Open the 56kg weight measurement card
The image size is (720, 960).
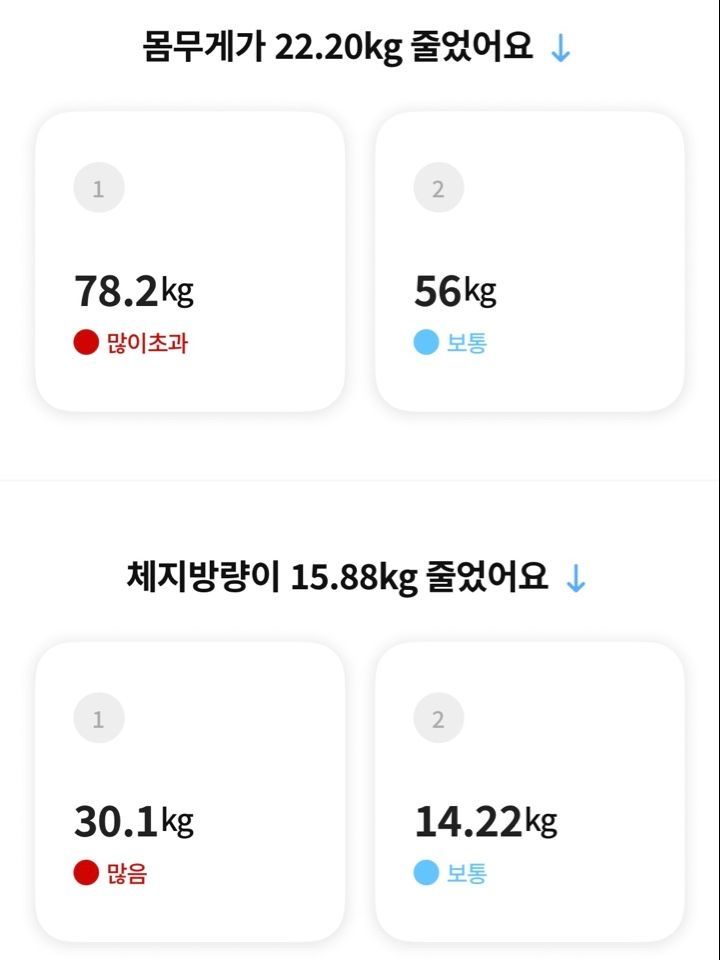(530, 261)
